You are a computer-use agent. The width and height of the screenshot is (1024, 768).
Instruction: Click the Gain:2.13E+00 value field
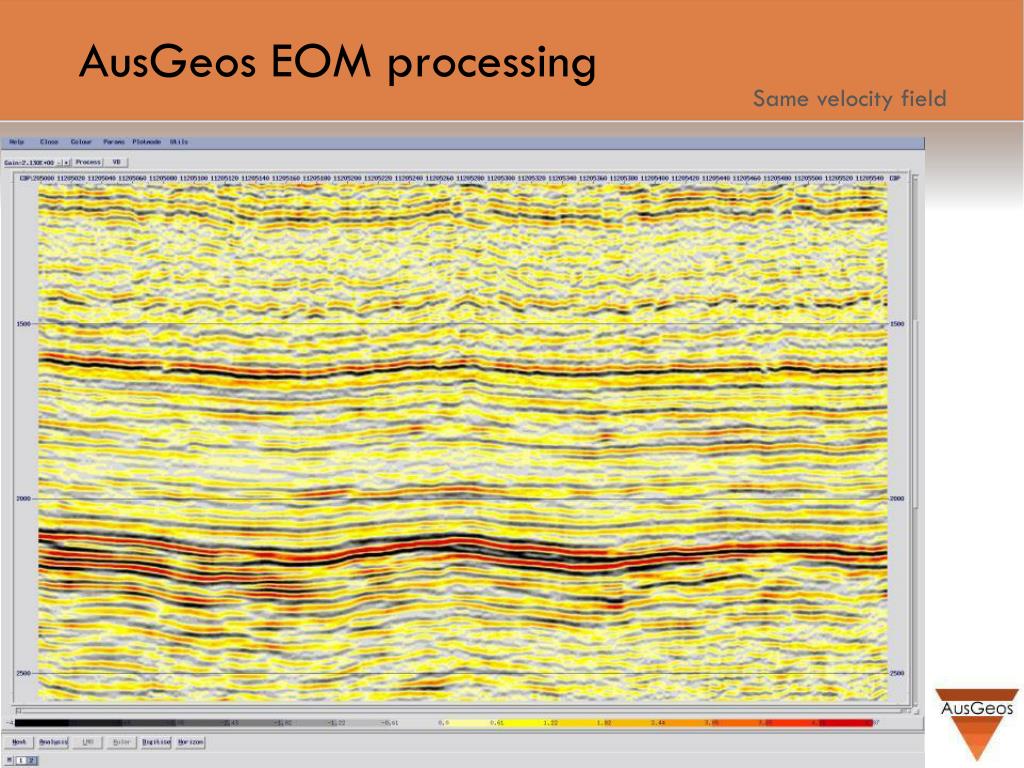coord(29,162)
